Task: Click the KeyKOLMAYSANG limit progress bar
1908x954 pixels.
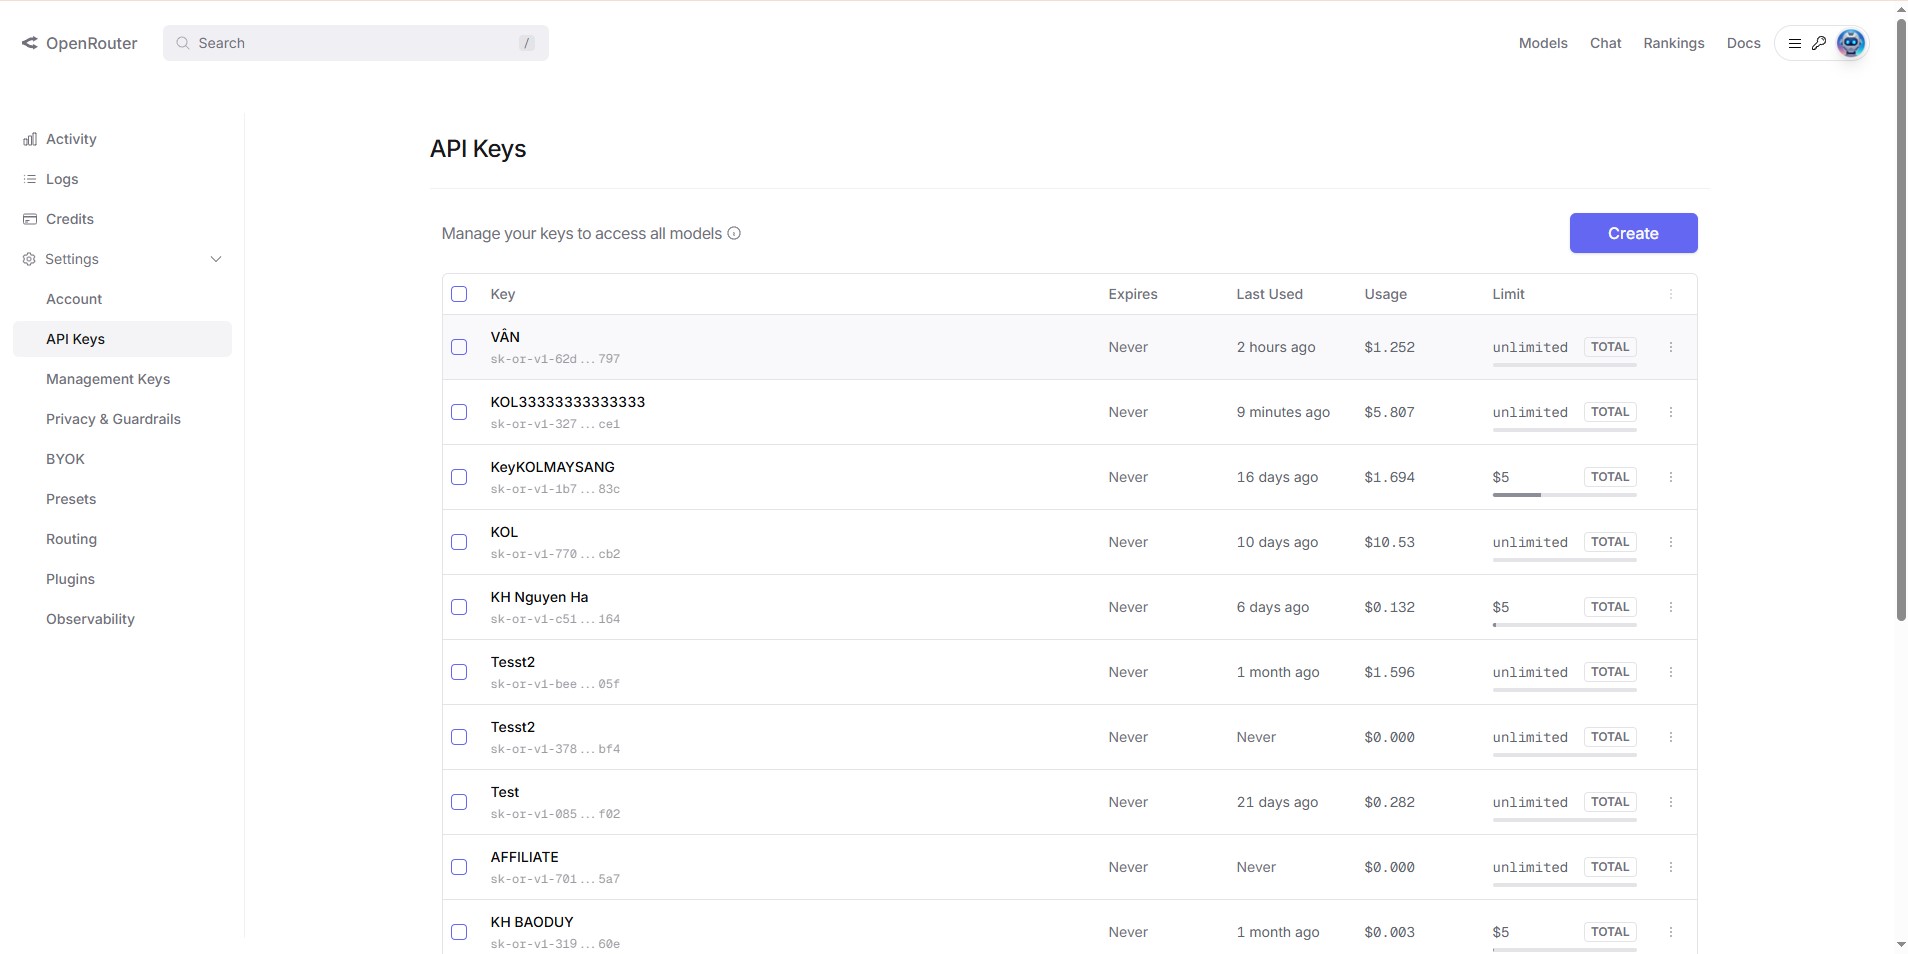Action: coord(1563,495)
